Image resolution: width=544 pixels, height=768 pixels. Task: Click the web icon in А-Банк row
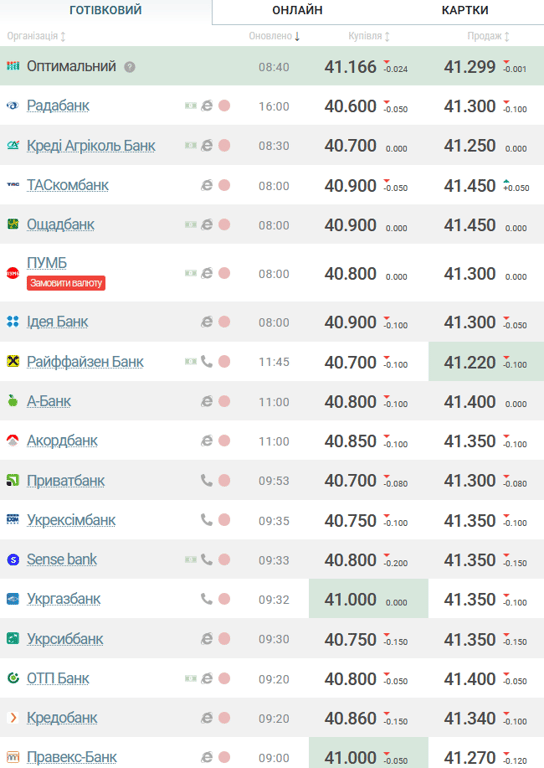[x=207, y=401]
